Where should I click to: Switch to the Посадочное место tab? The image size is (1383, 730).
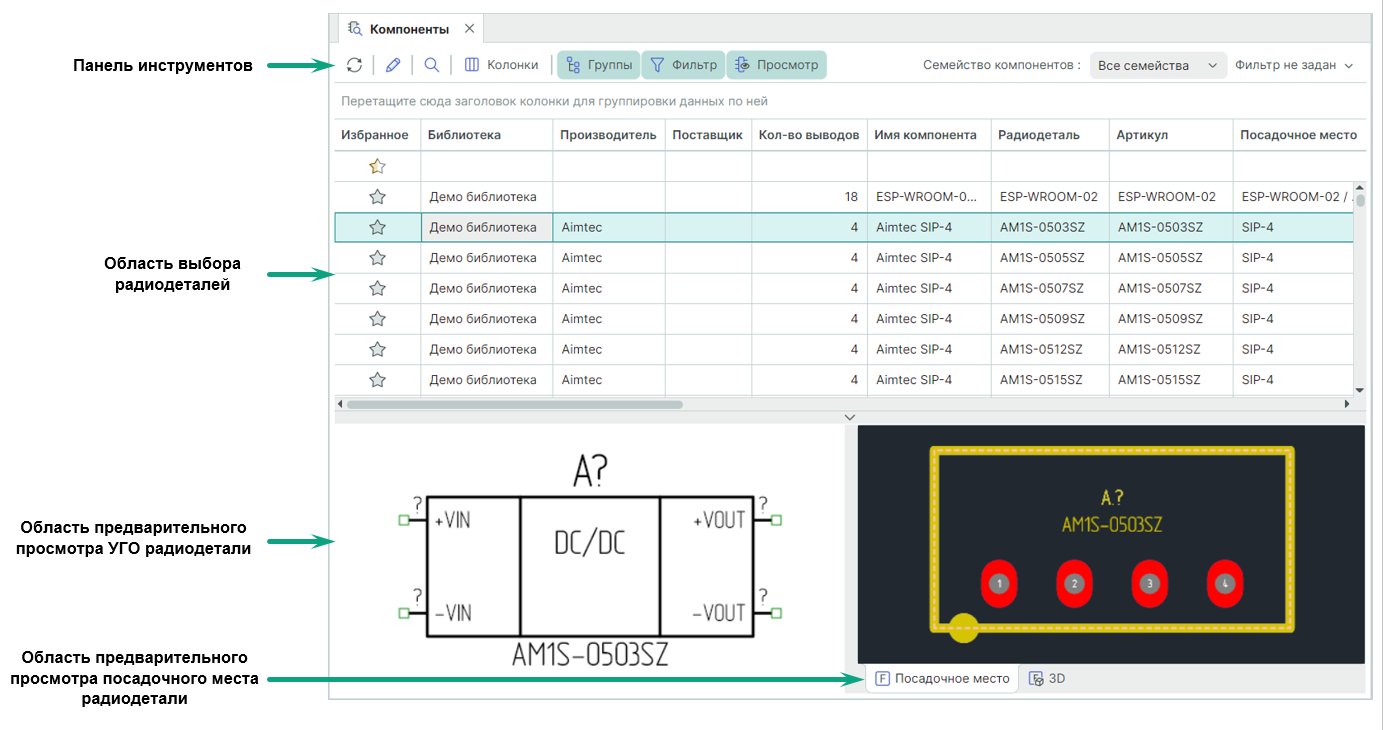pyautogui.click(x=942, y=678)
